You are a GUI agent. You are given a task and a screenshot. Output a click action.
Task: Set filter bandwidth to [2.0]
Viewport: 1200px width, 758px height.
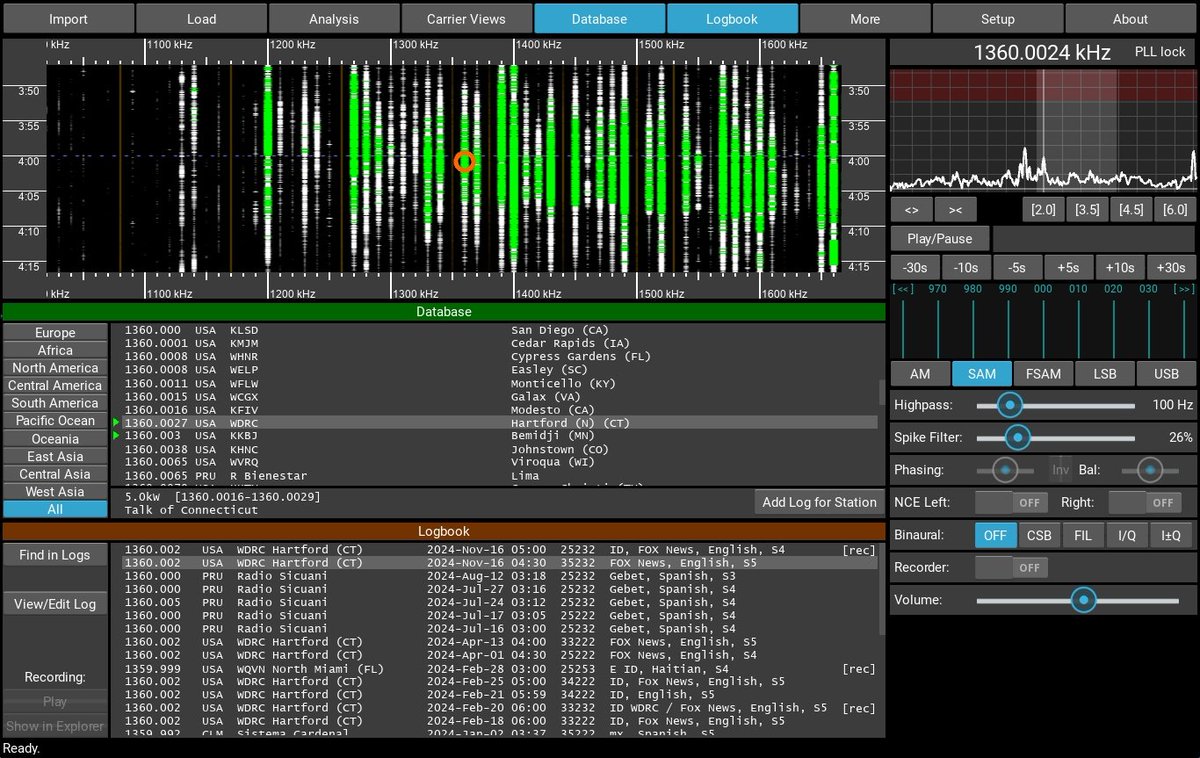pyautogui.click(x=1043, y=210)
